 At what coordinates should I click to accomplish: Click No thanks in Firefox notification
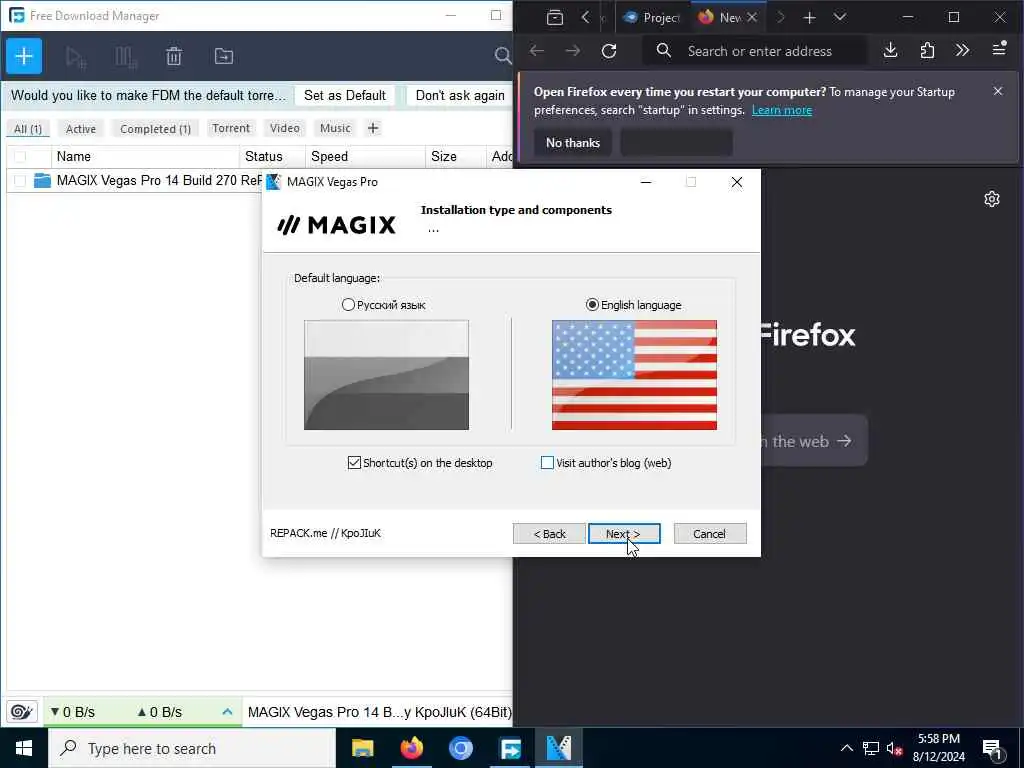tap(573, 142)
